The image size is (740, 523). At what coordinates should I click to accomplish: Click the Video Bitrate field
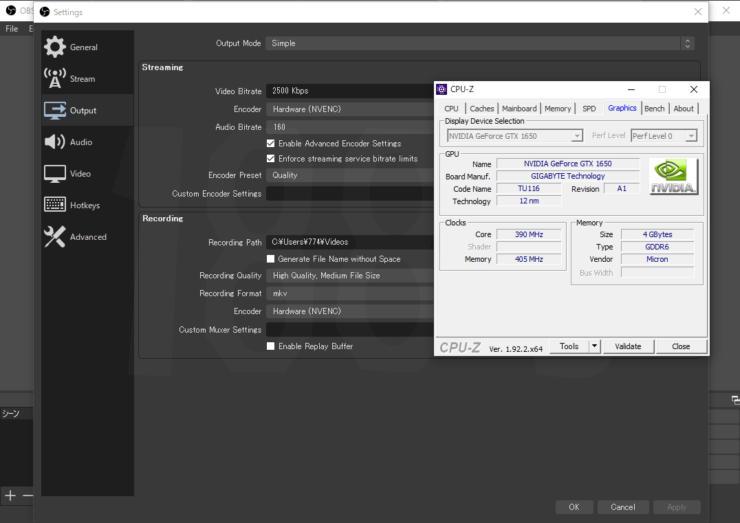350,91
